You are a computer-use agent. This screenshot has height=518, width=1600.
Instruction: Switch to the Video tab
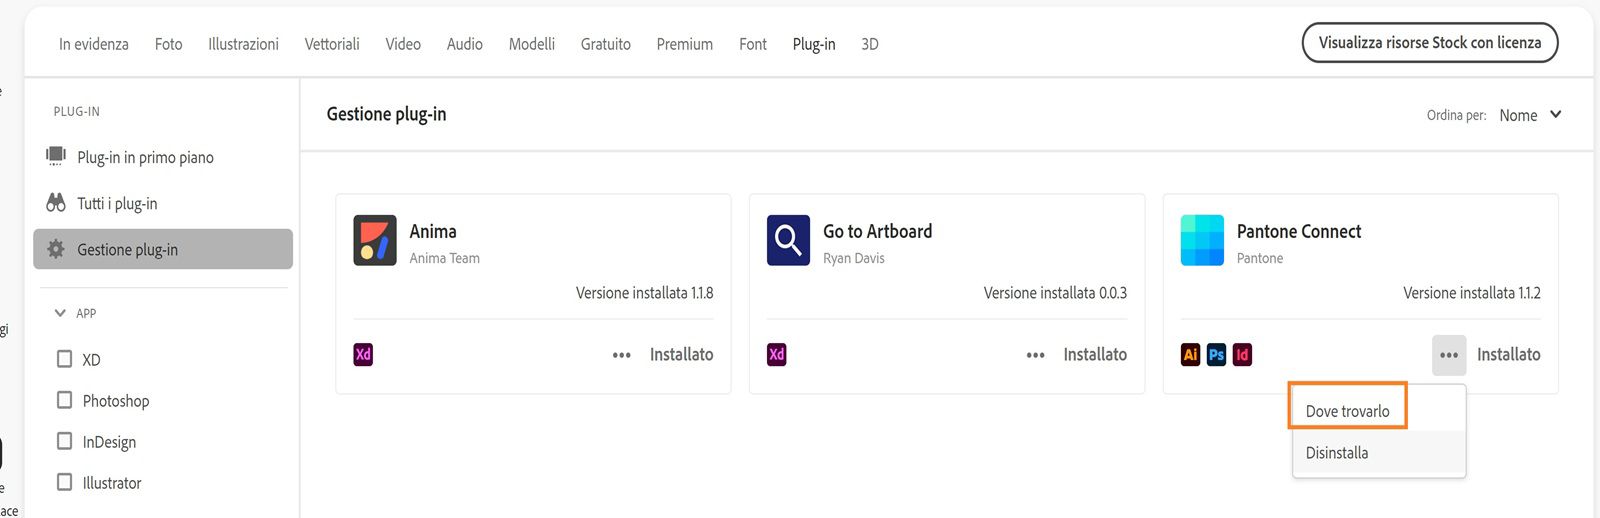[403, 44]
